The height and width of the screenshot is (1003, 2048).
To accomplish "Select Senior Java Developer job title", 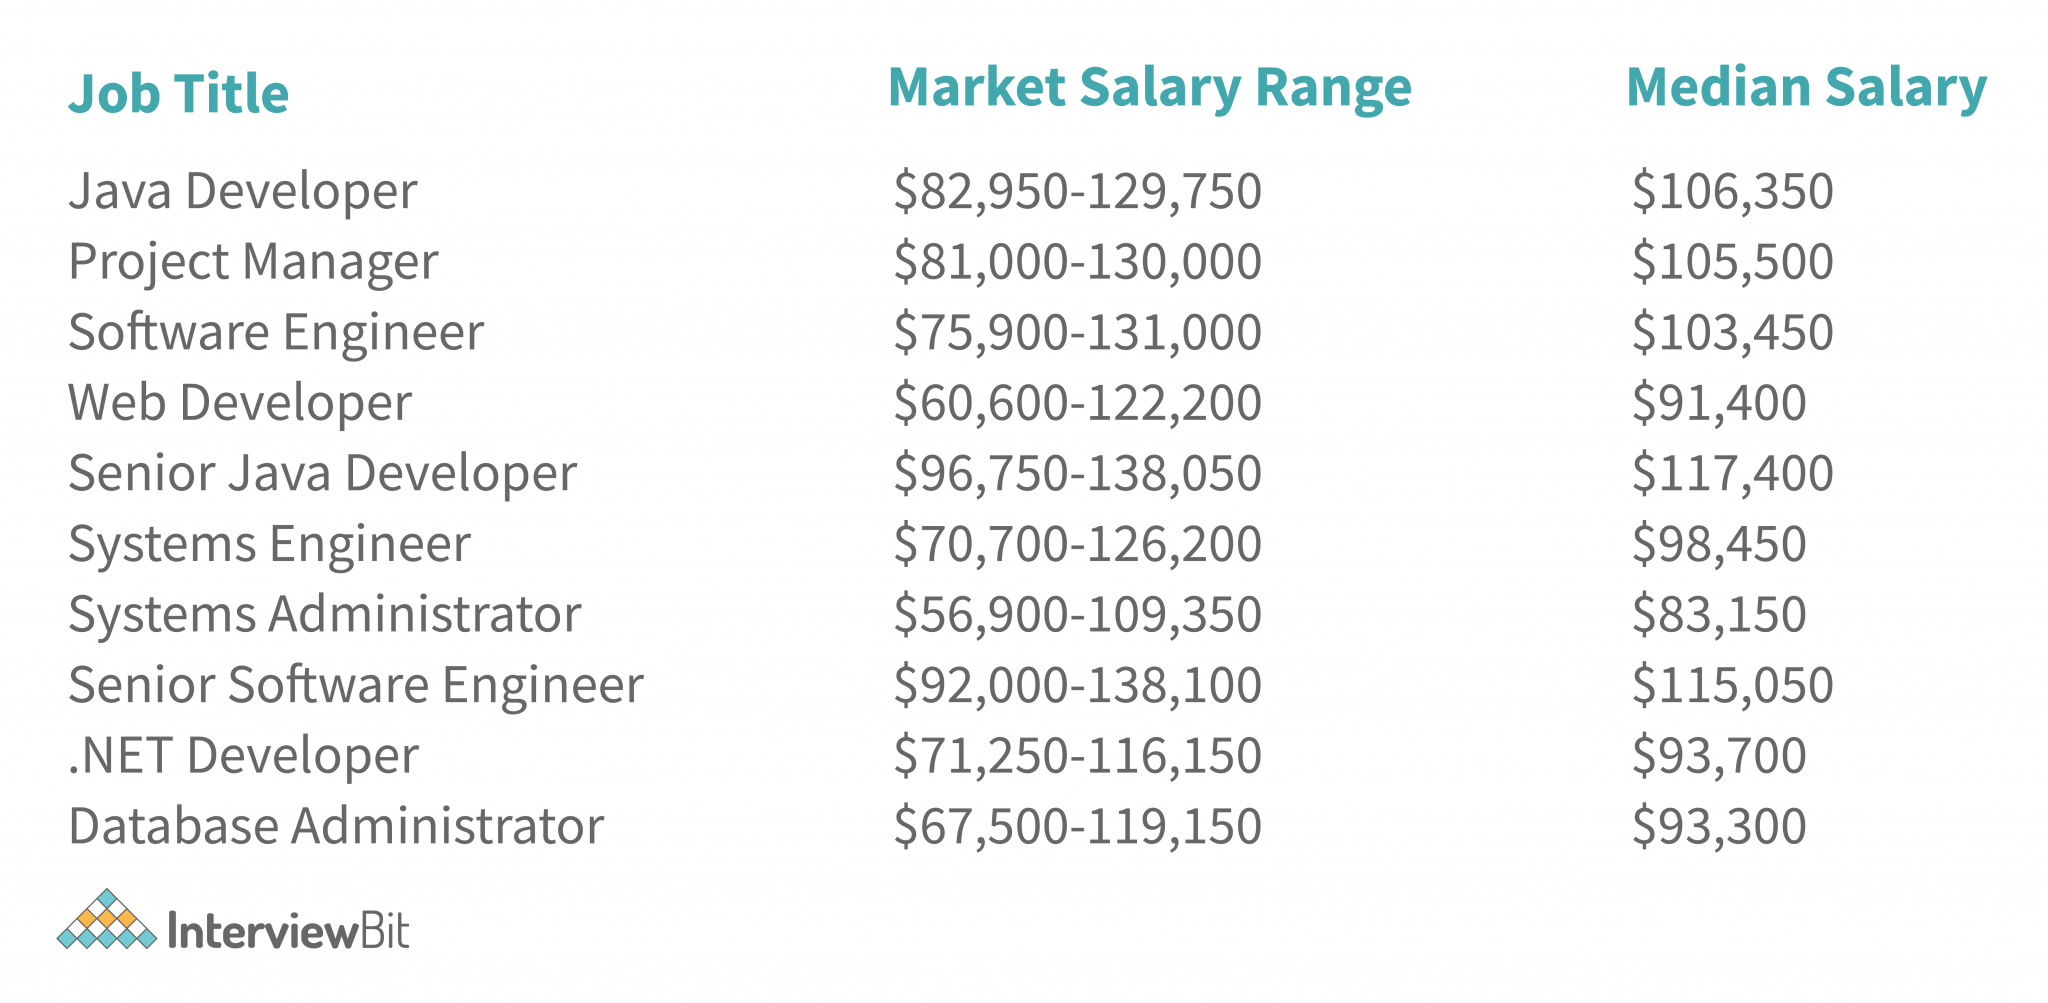I will point(322,473).
